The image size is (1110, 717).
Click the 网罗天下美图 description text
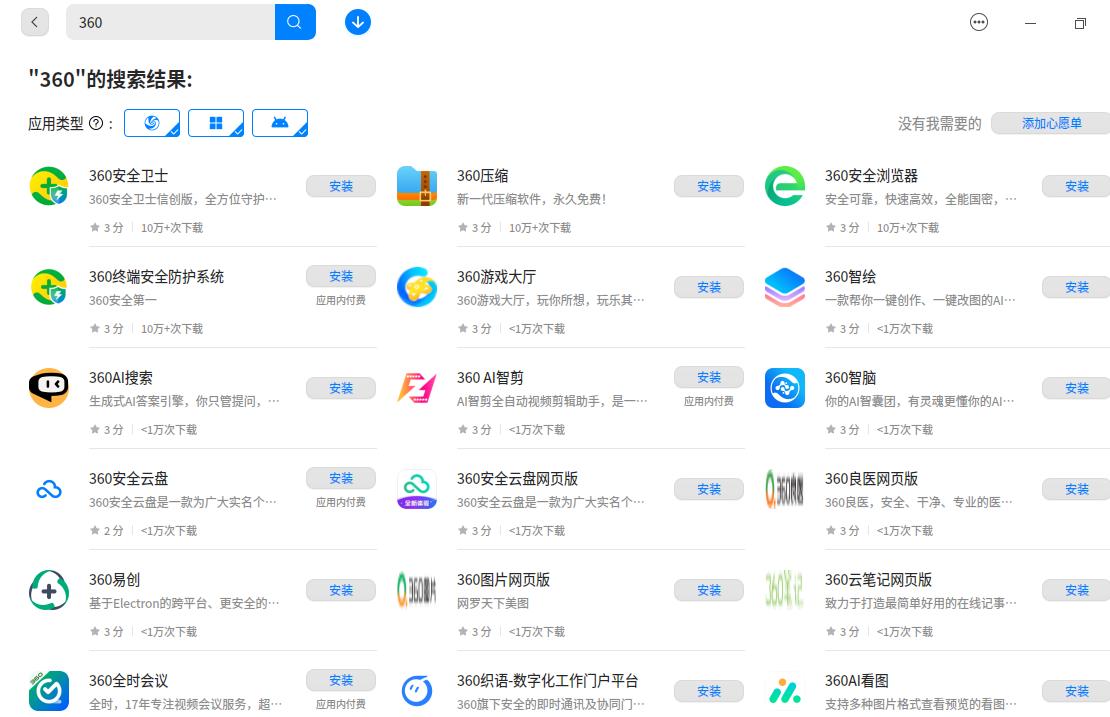click(493, 603)
